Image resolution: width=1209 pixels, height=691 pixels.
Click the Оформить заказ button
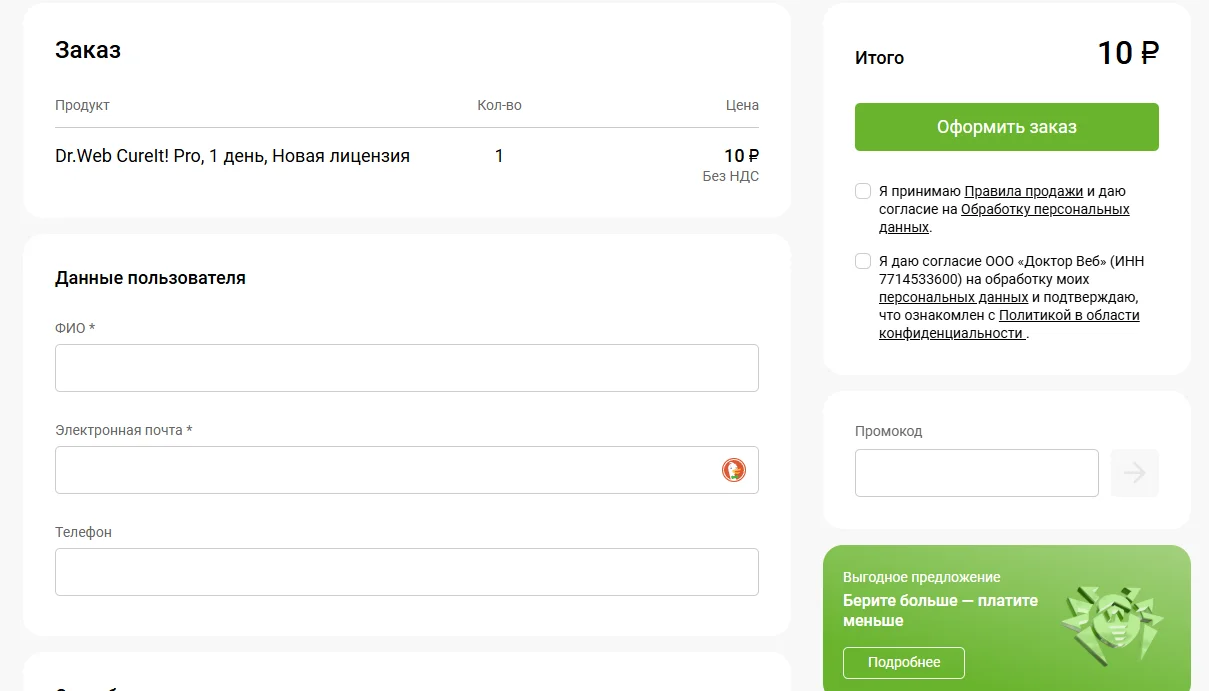(x=1007, y=127)
